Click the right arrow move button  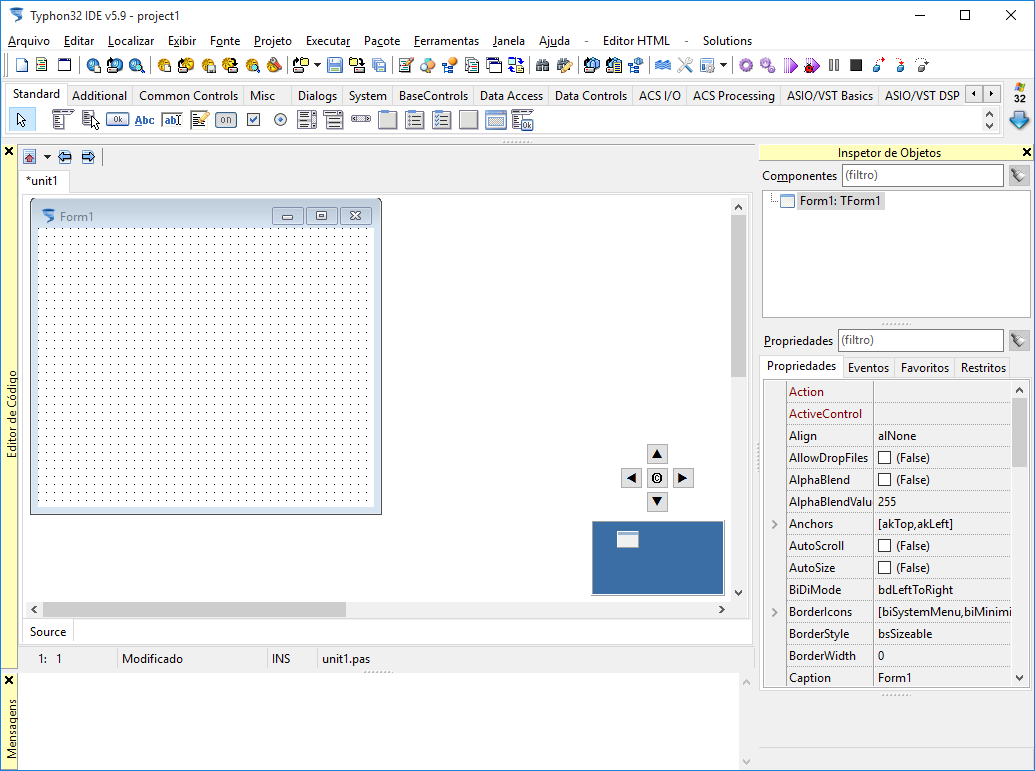coord(683,478)
